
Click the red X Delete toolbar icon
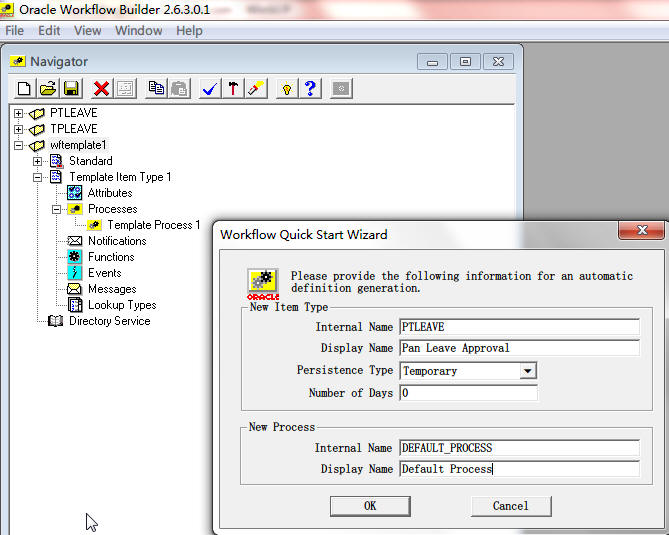(x=102, y=89)
